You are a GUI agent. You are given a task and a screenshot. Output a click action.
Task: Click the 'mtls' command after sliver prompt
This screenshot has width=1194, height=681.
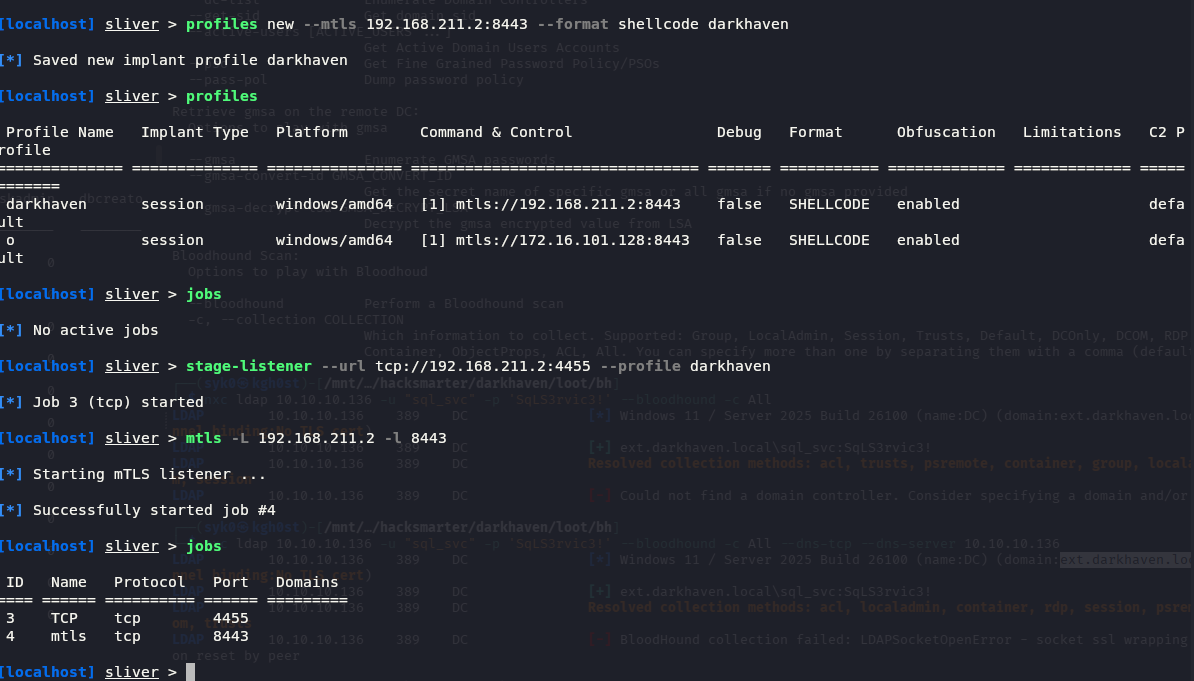coord(203,439)
